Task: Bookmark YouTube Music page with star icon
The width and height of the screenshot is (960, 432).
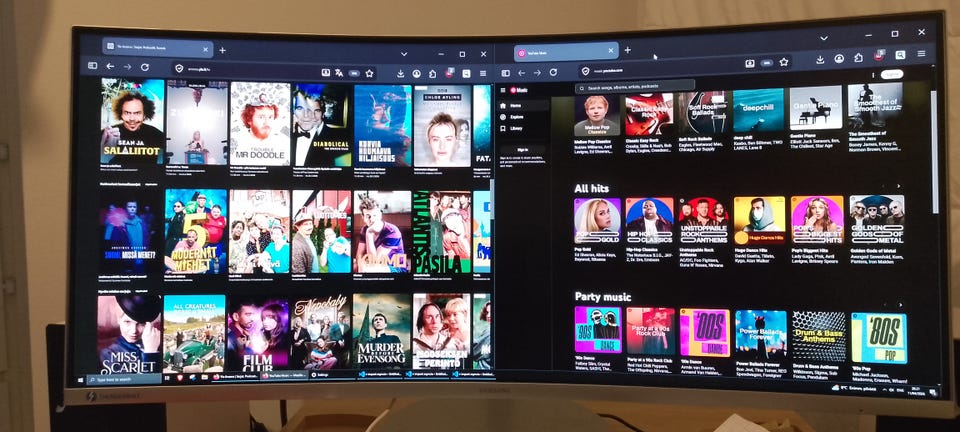Action: pos(784,62)
